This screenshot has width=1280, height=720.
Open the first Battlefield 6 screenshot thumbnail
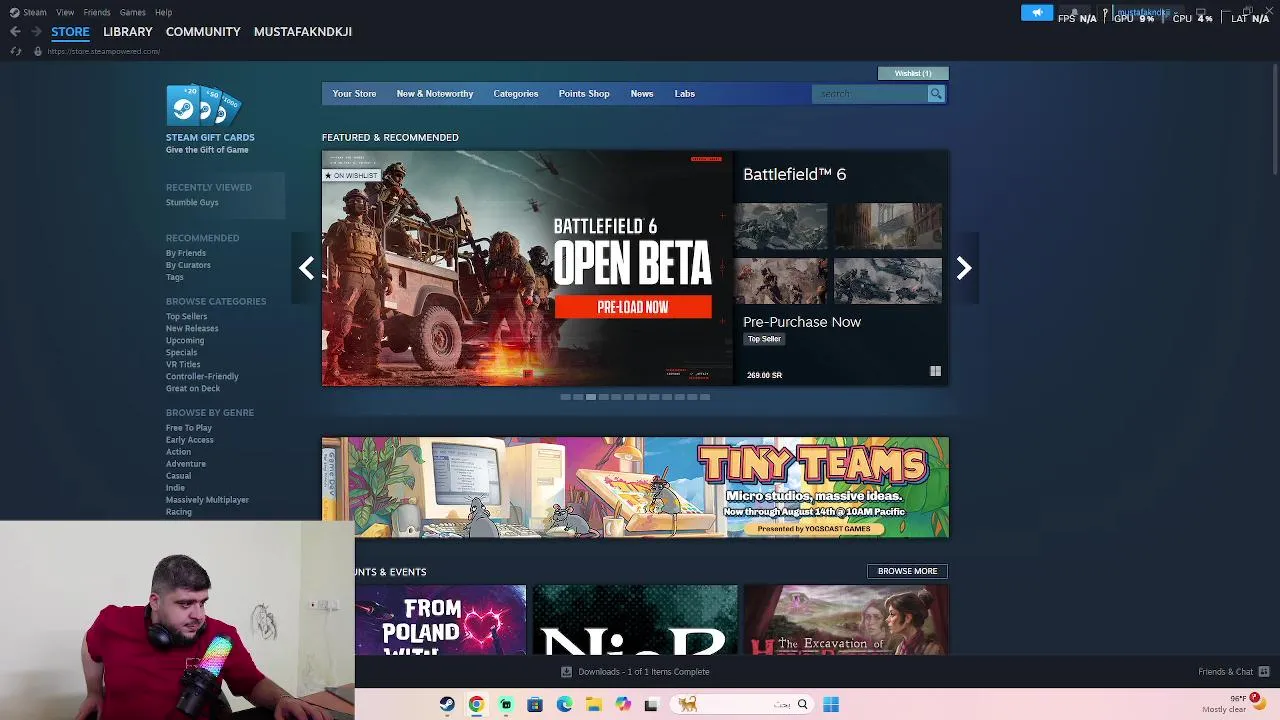tap(781, 226)
